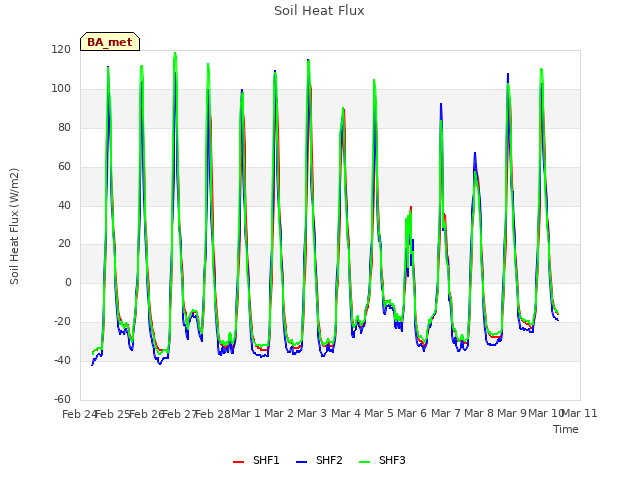
Task: Toggle the SHF1 series in the legend
Action: click(256, 460)
